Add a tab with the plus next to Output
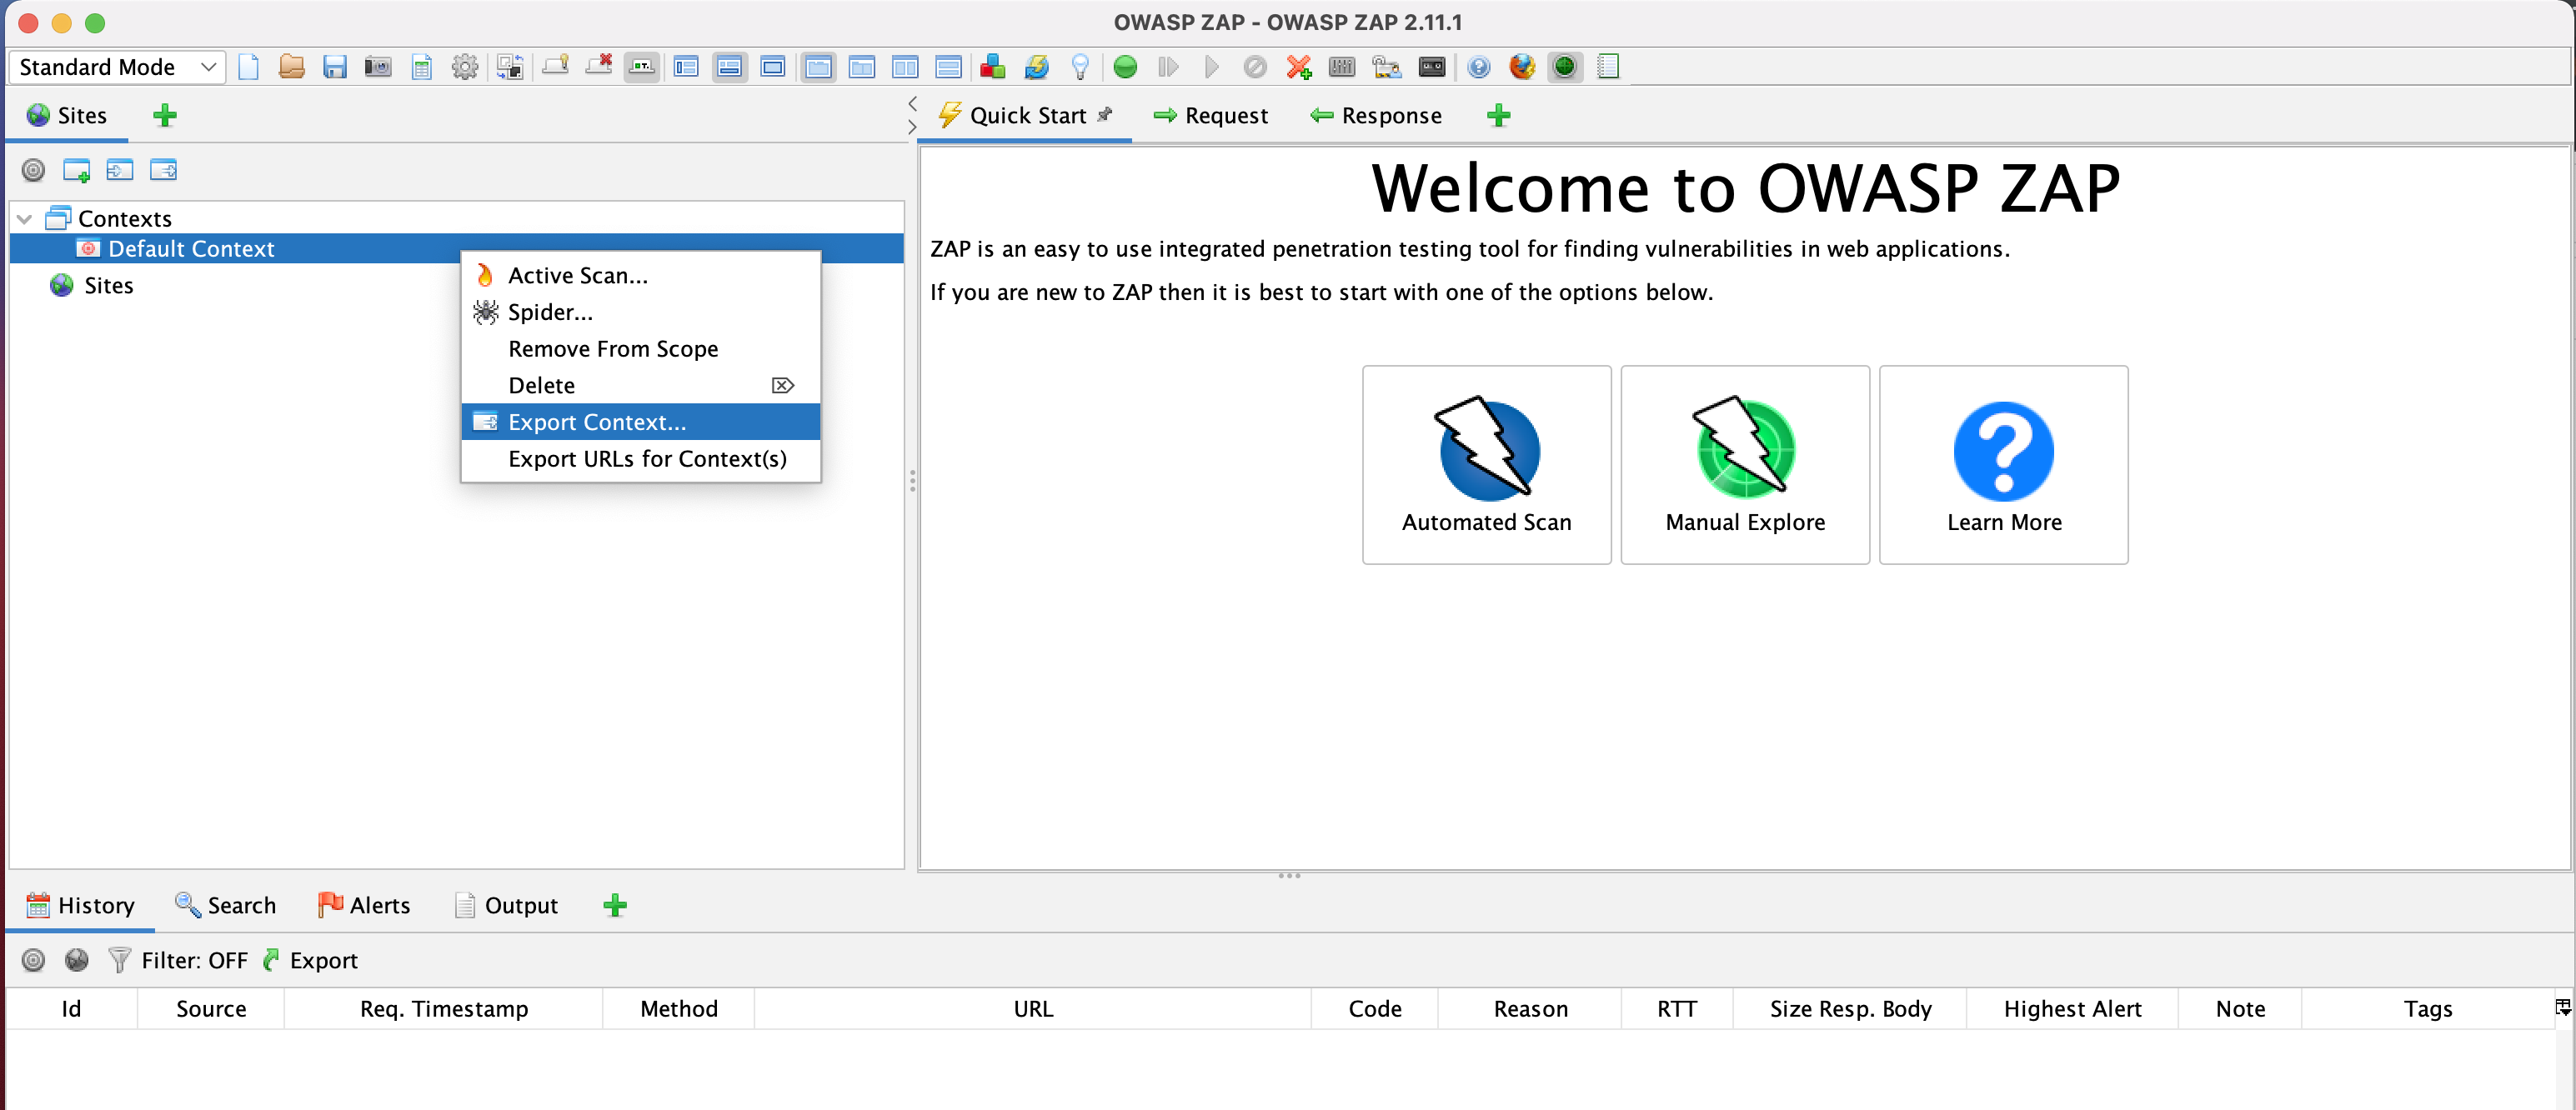This screenshot has width=2576, height=1110. 615,905
